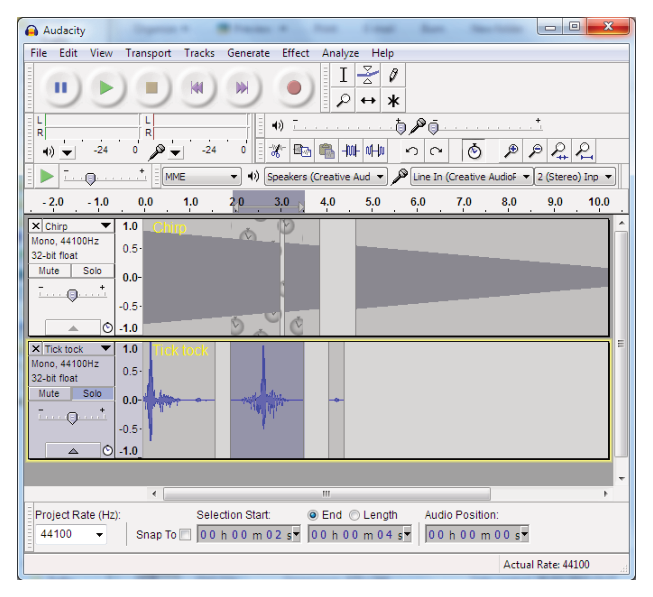This screenshot has height=597, width=653.
Task: Open the Line In input device dropdown
Action: [x=471, y=177]
